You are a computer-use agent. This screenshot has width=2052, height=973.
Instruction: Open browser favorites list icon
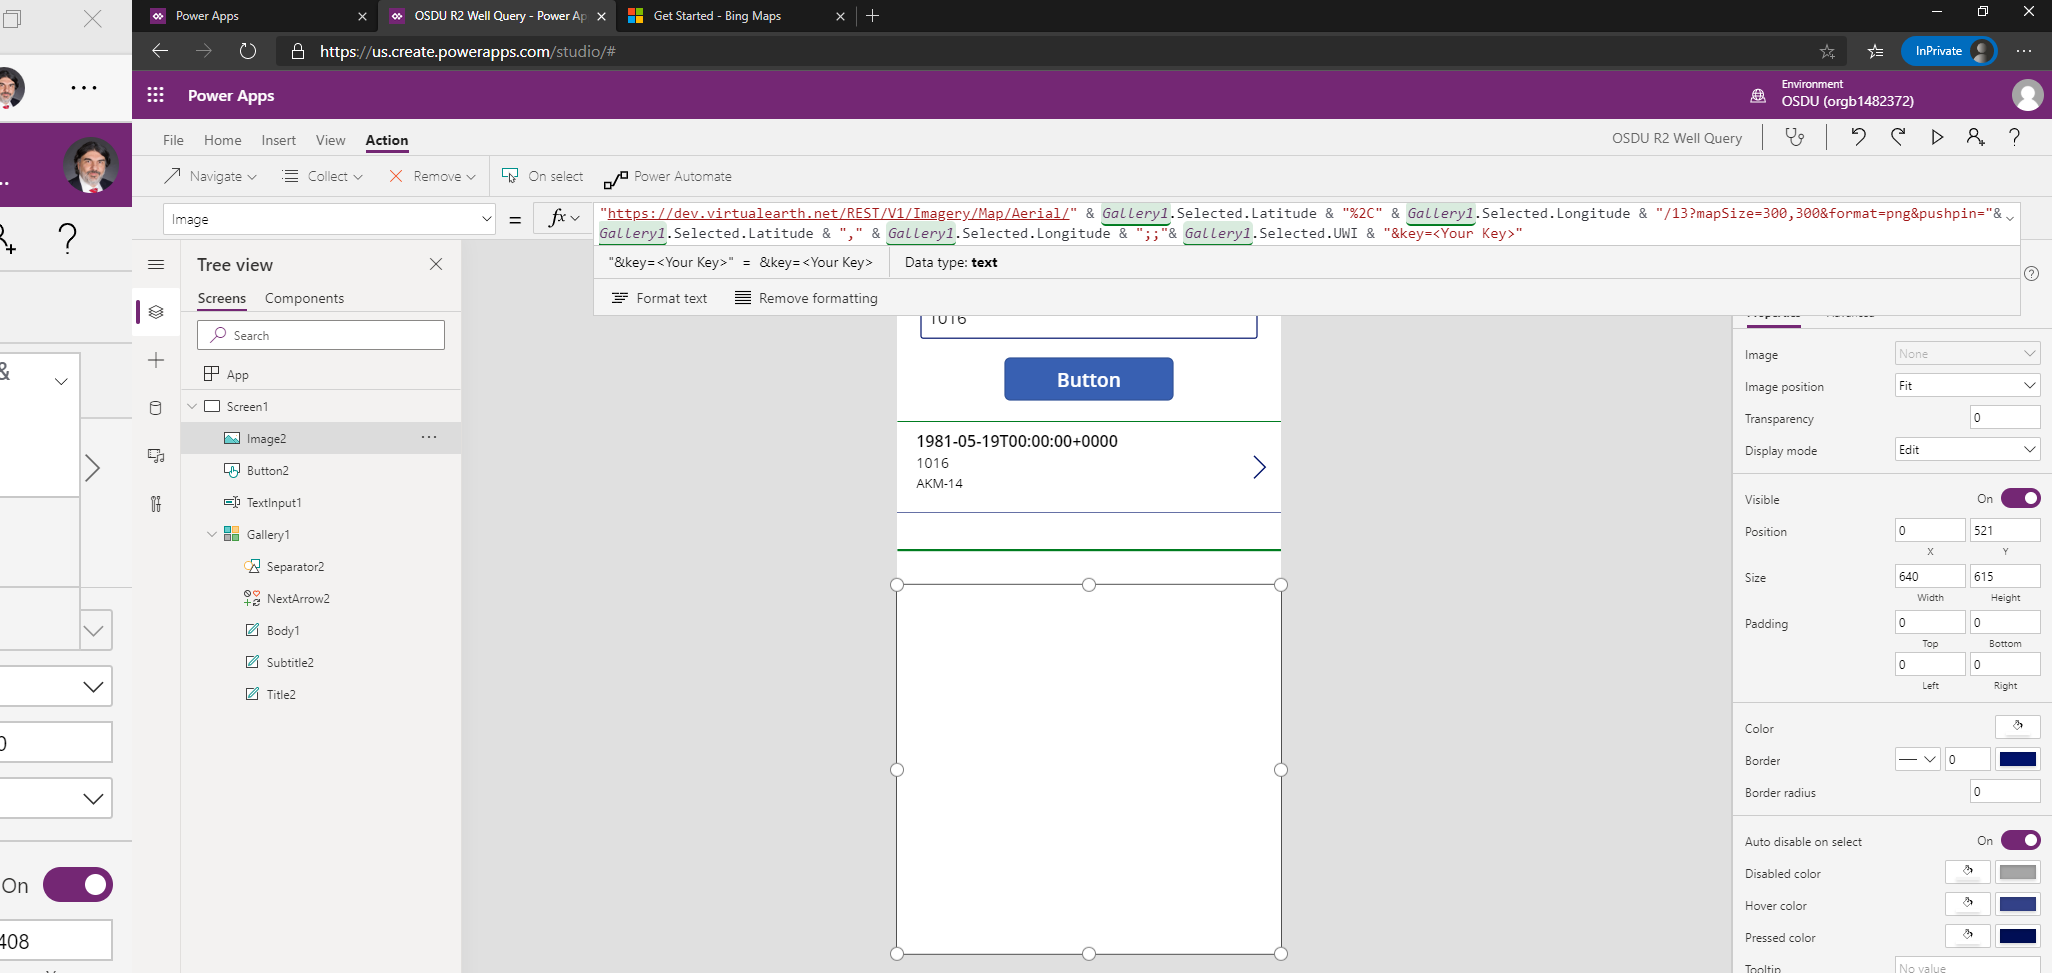pyautogui.click(x=1875, y=51)
